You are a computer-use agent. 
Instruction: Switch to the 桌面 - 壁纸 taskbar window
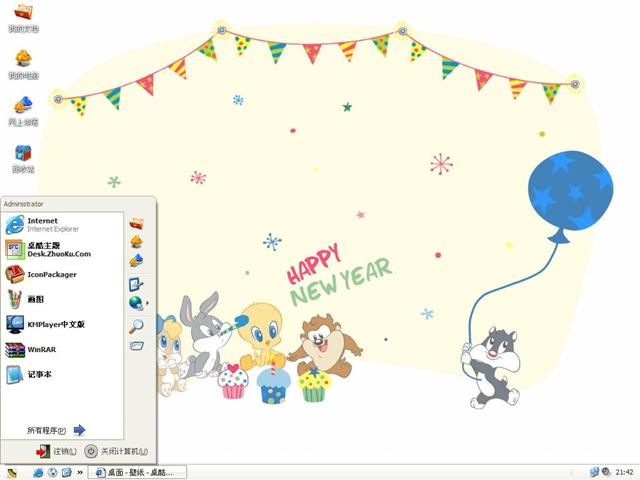[x=137, y=473]
